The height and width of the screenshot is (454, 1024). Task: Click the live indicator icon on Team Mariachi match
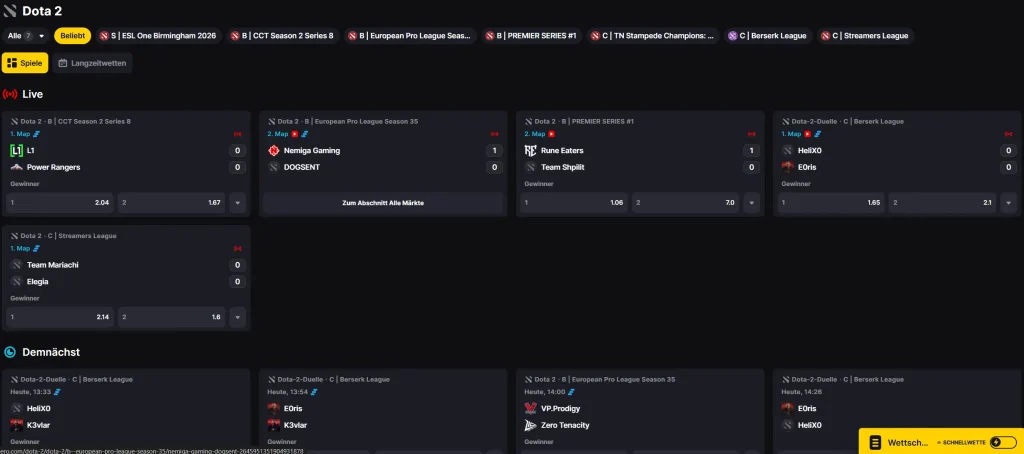tap(237, 247)
